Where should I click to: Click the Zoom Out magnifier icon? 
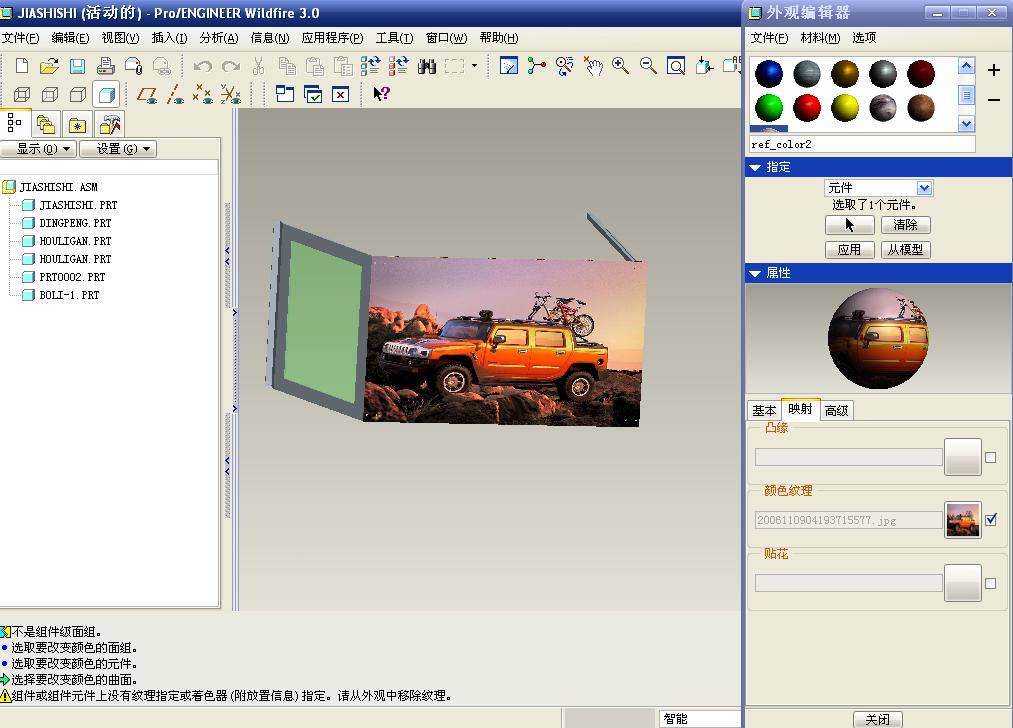pyautogui.click(x=648, y=66)
